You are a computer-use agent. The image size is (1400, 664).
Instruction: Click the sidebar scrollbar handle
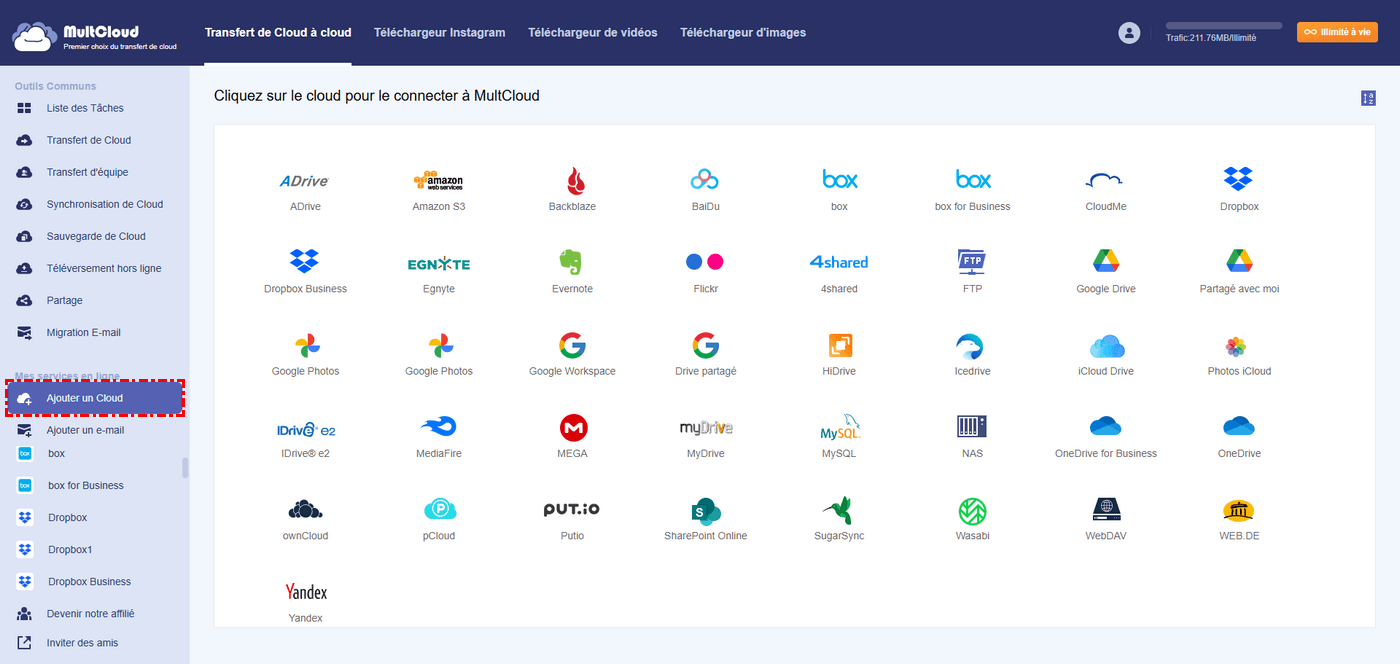point(185,468)
